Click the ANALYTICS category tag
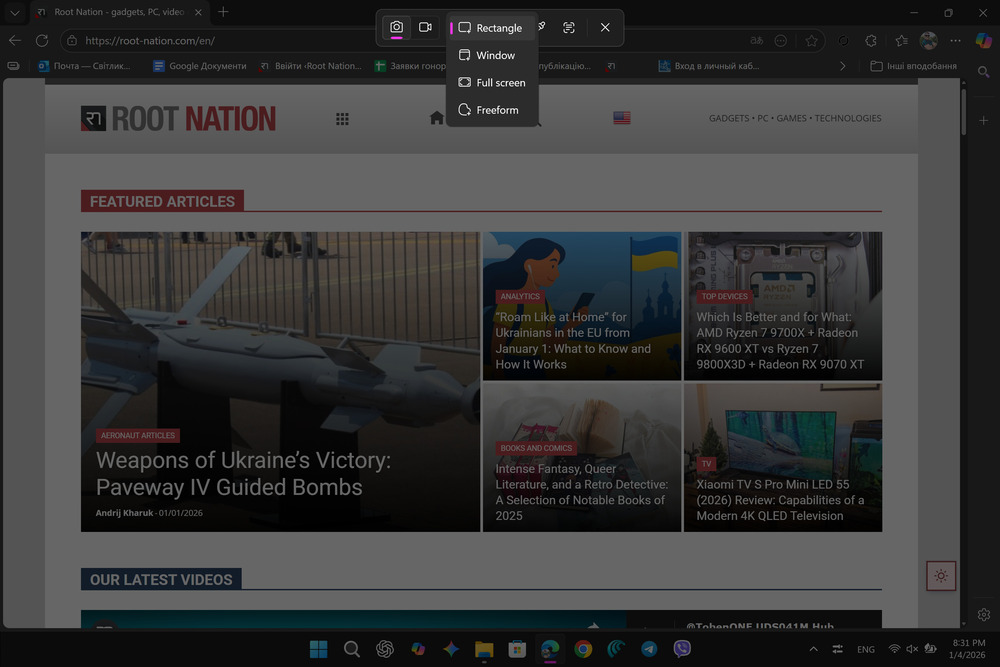 pyautogui.click(x=520, y=297)
